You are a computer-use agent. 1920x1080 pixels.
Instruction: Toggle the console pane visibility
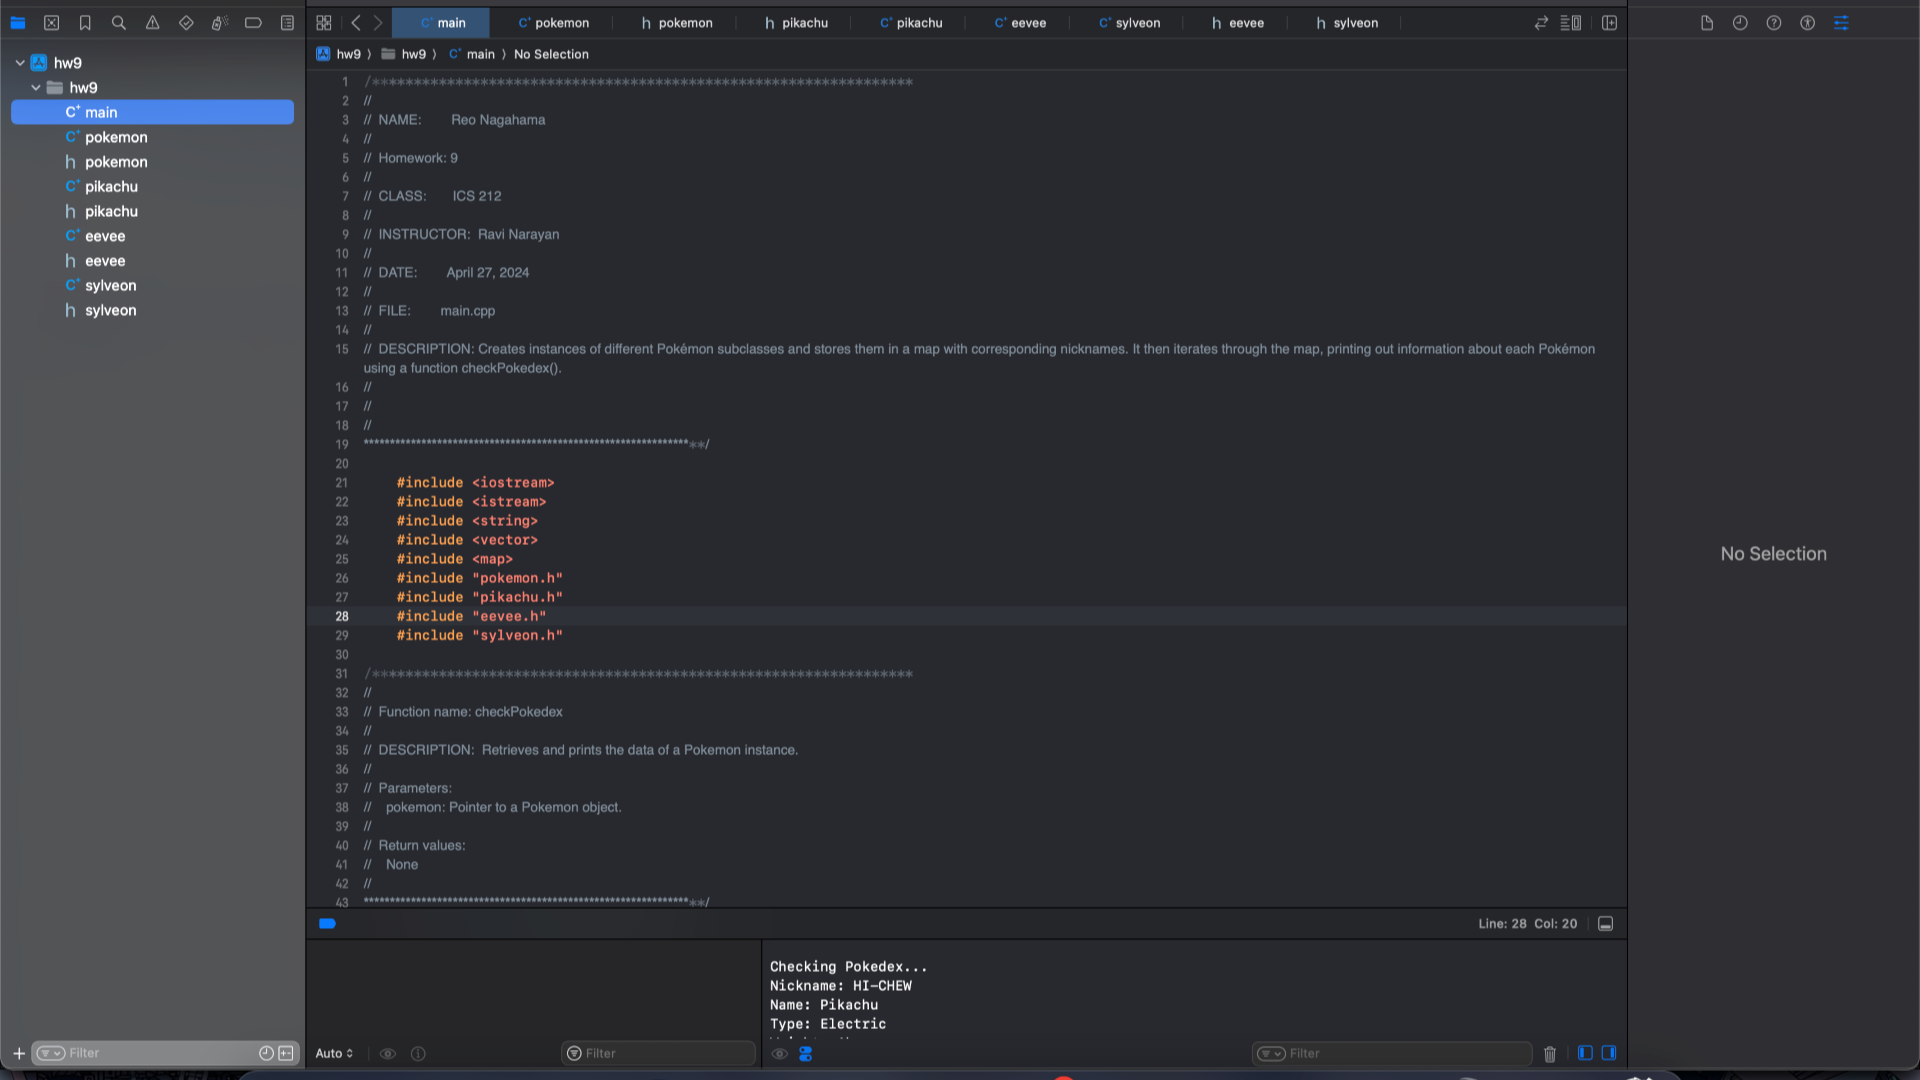pyautogui.click(x=1608, y=1053)
